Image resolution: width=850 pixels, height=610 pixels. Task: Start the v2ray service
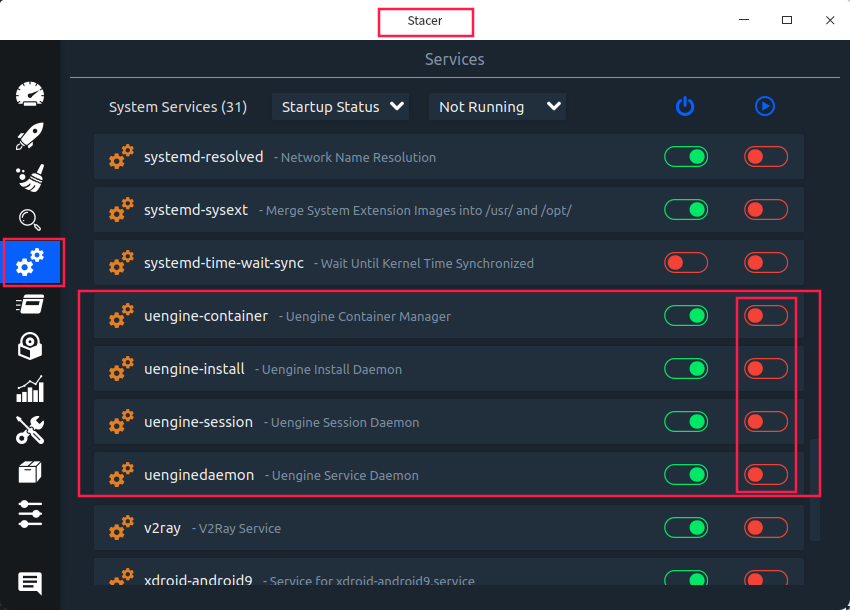[765, 528]
